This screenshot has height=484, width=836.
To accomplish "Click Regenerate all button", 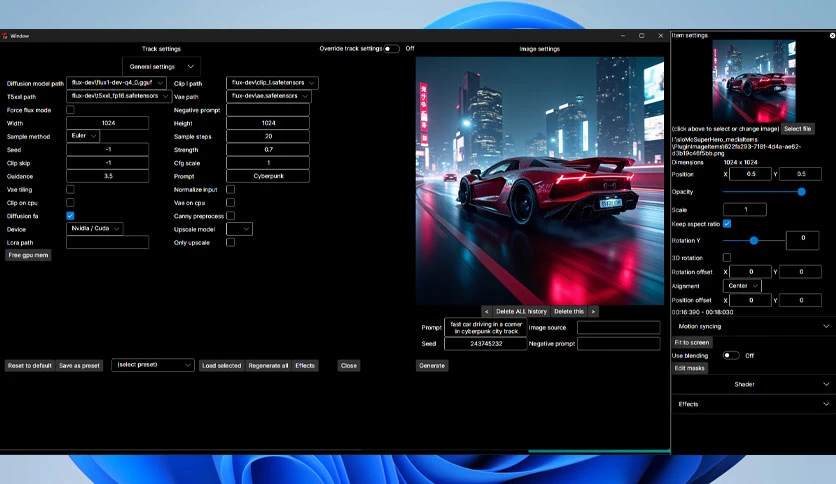I will 268,366.
